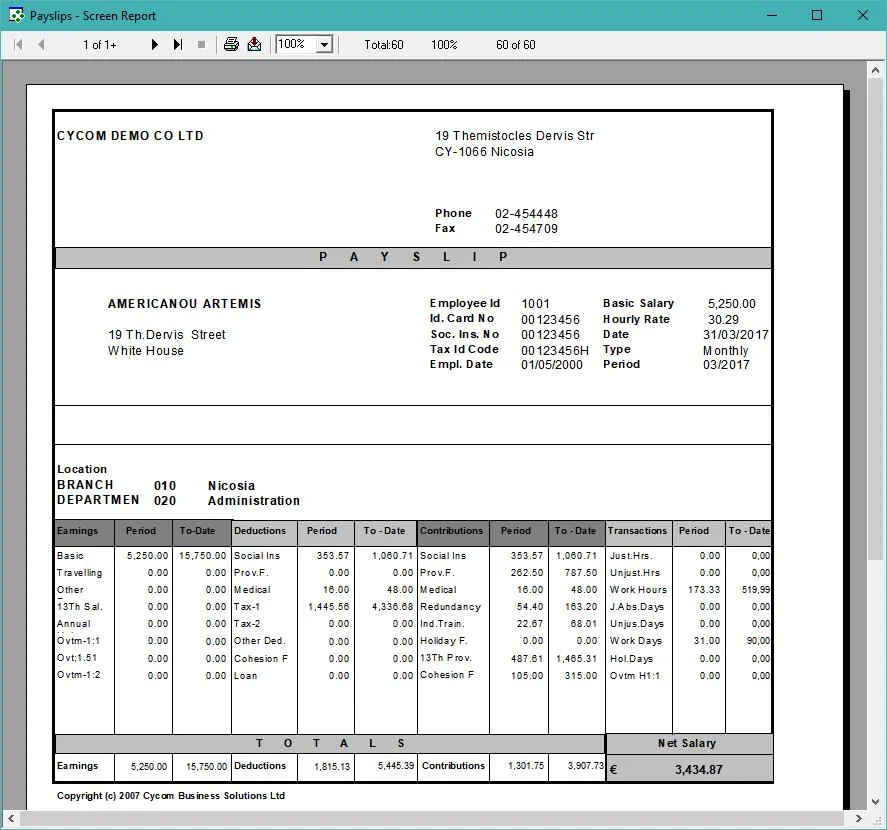Click the Payslips app icon in title bar
This screenshot has height=830, width=887.
tap(16, 15)
